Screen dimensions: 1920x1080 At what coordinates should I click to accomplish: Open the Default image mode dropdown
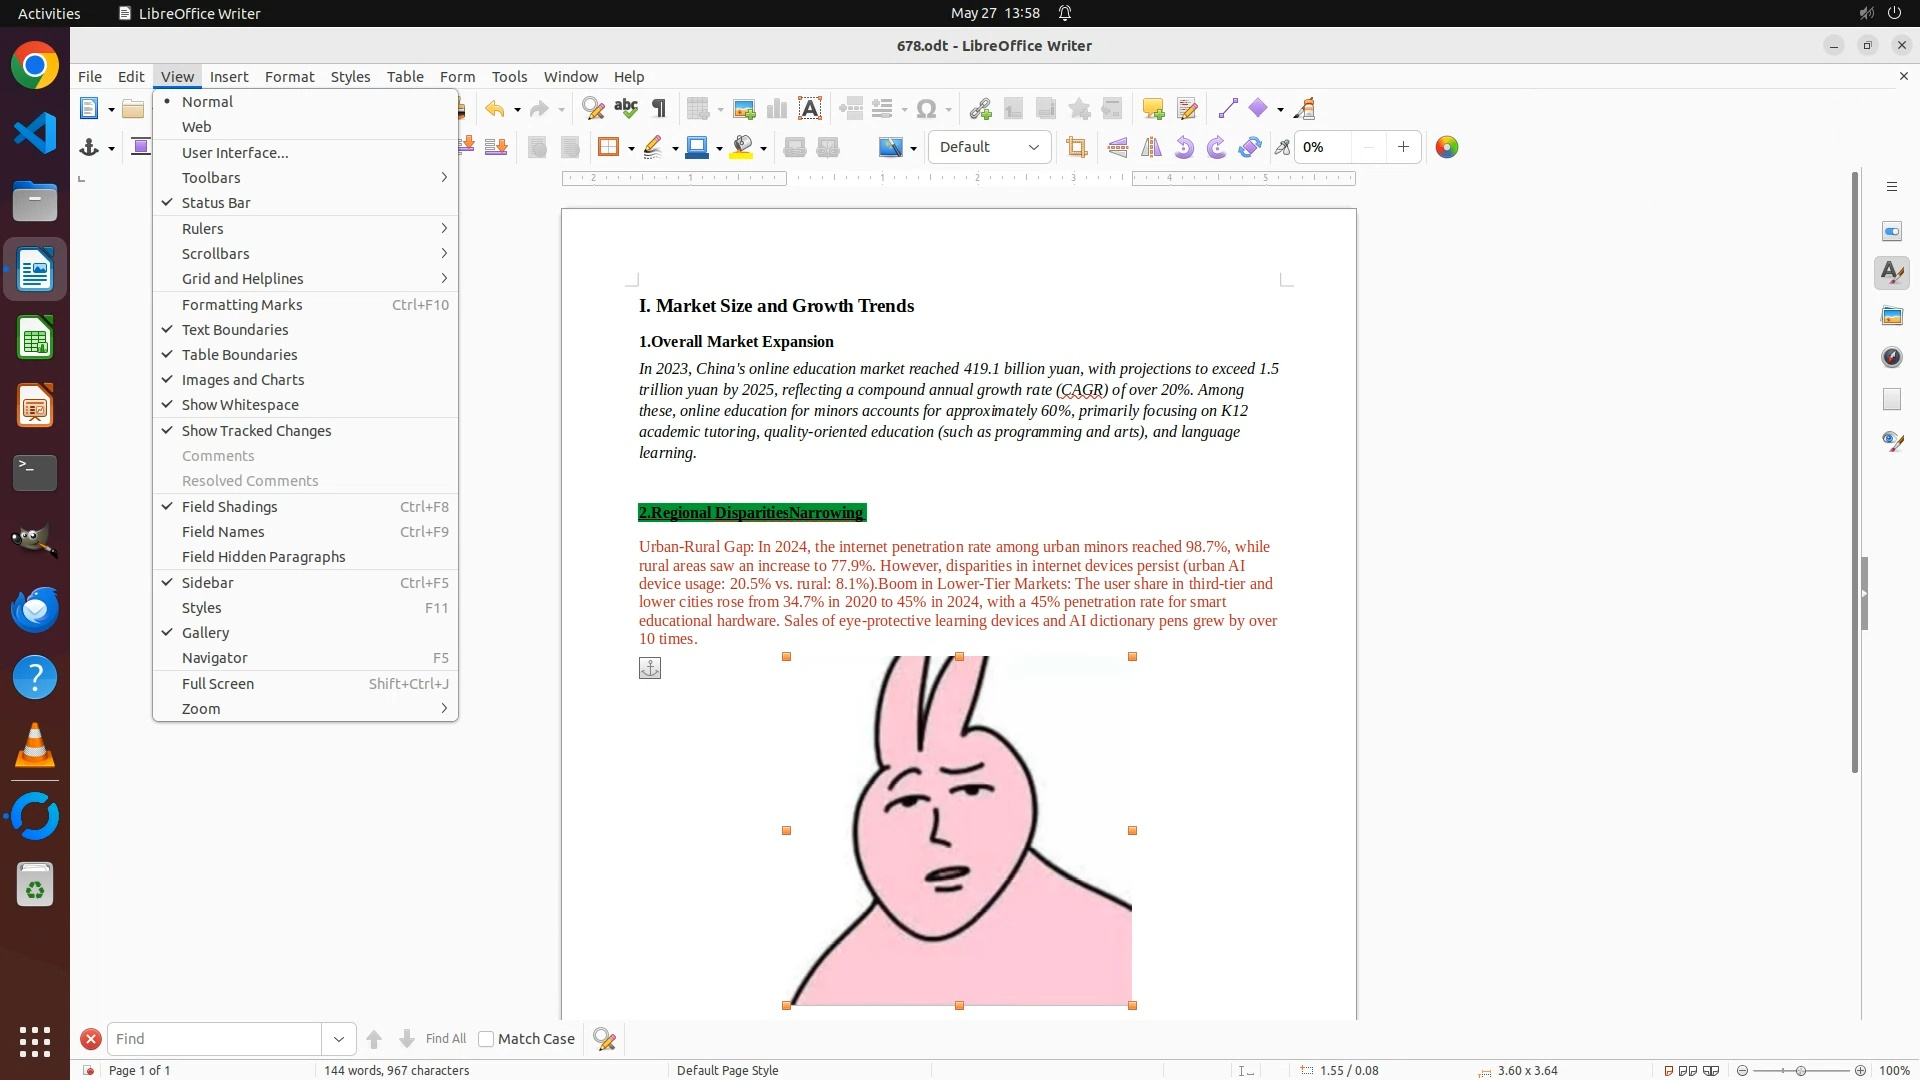point(1033,148)
